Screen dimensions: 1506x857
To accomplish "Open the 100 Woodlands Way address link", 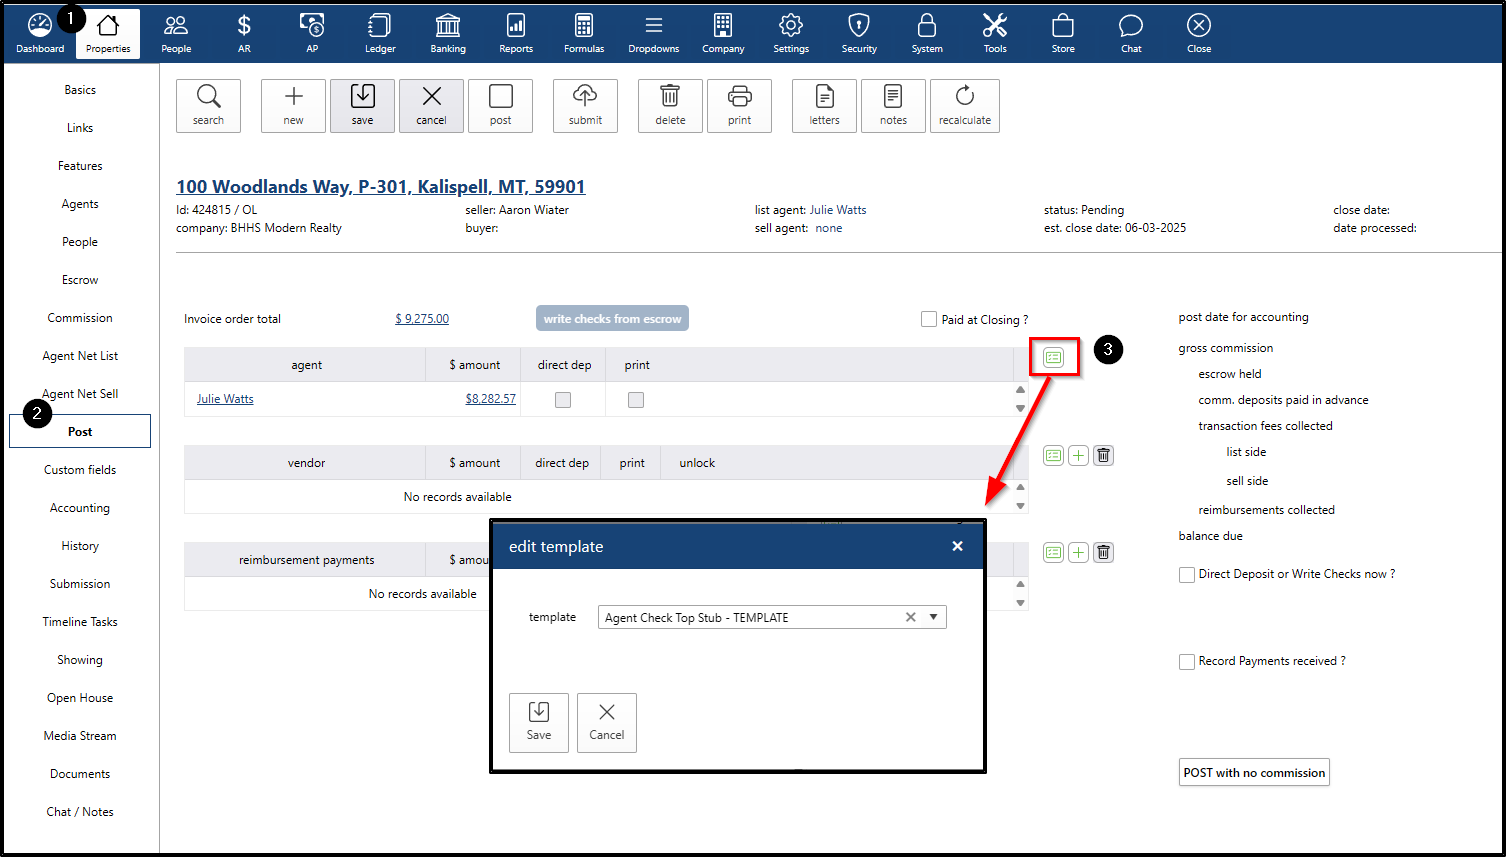I will 381,187.
